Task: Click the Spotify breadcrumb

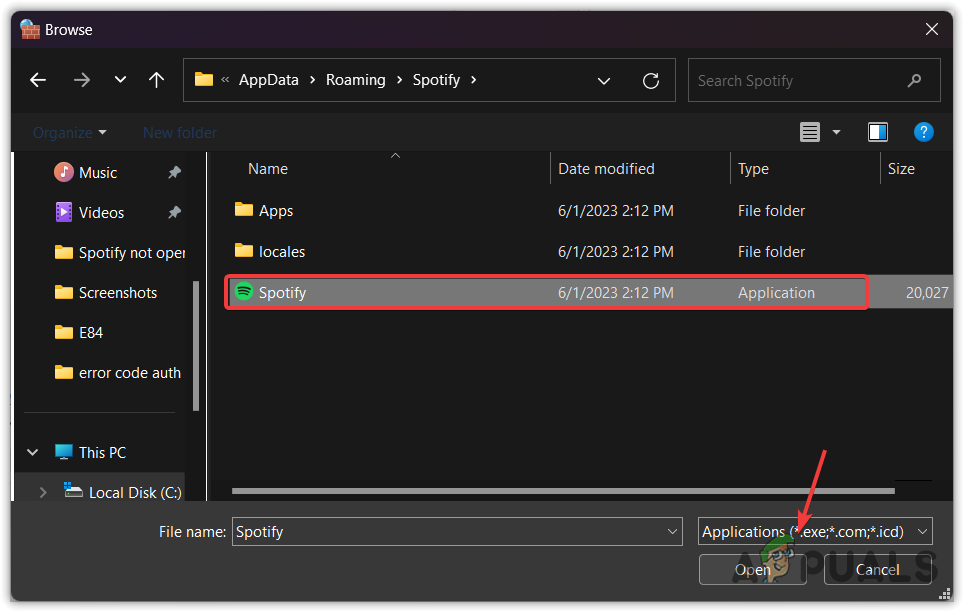Action: pos(436,80)
